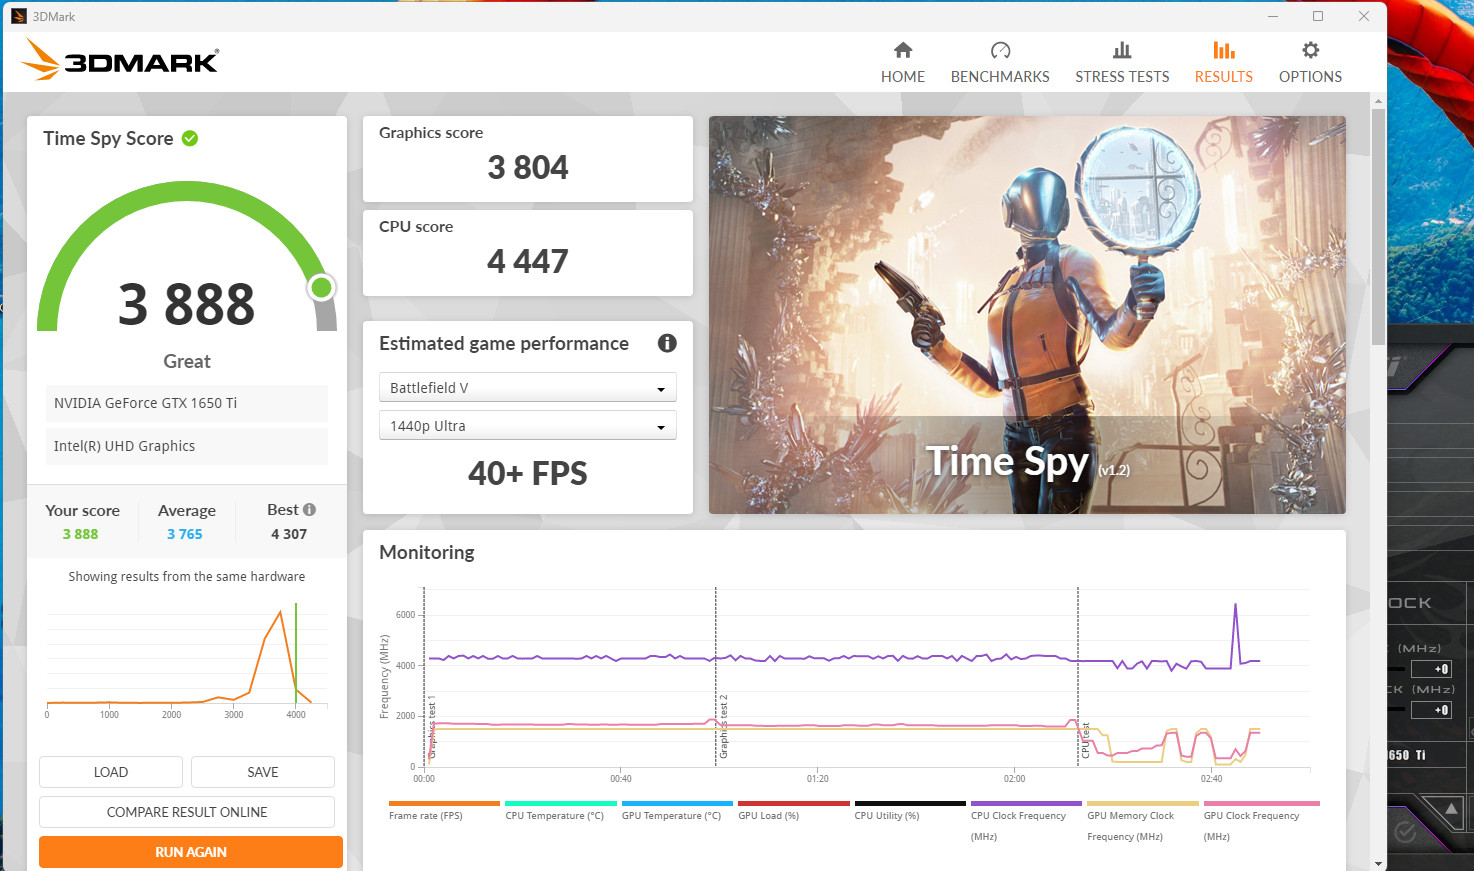Toggle CPU Utility (%) legend item

click(x=909, y=811)
